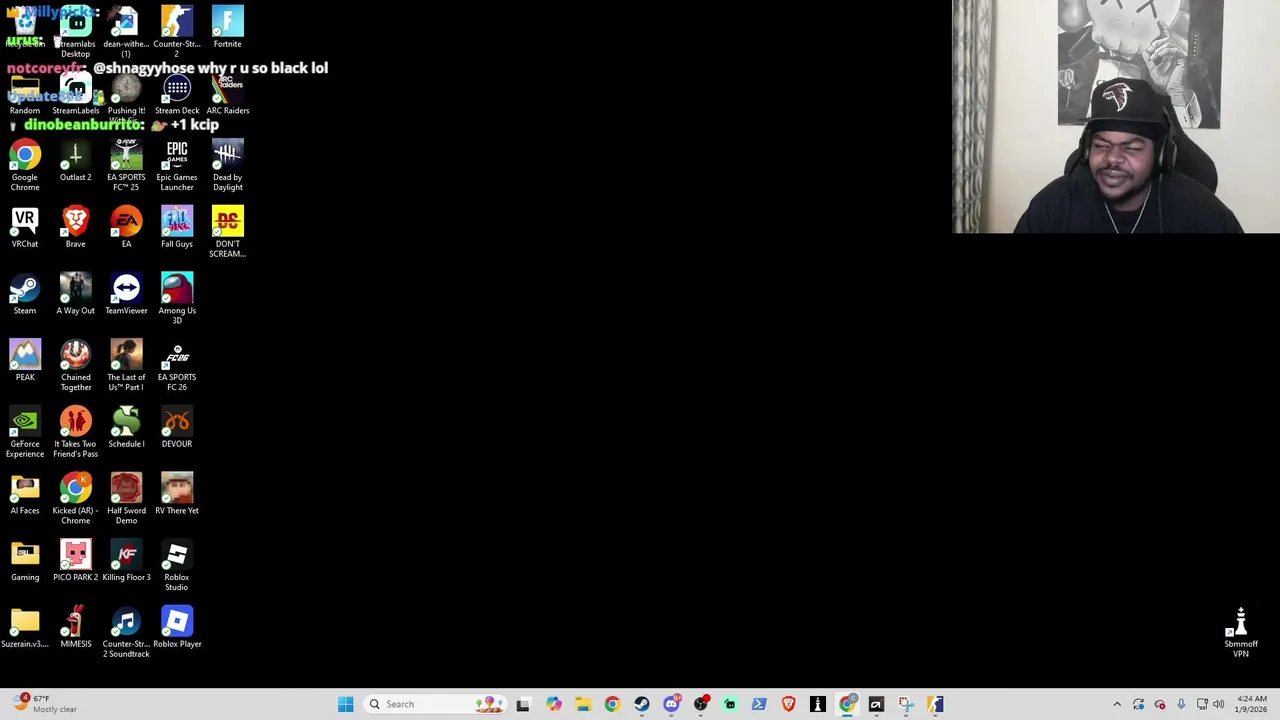Image resolution: width=1280 pixels, height=720 pixels.
Task: Select the GeForce Experience icon
Action: pyautogui.click(x=25, y=432)
